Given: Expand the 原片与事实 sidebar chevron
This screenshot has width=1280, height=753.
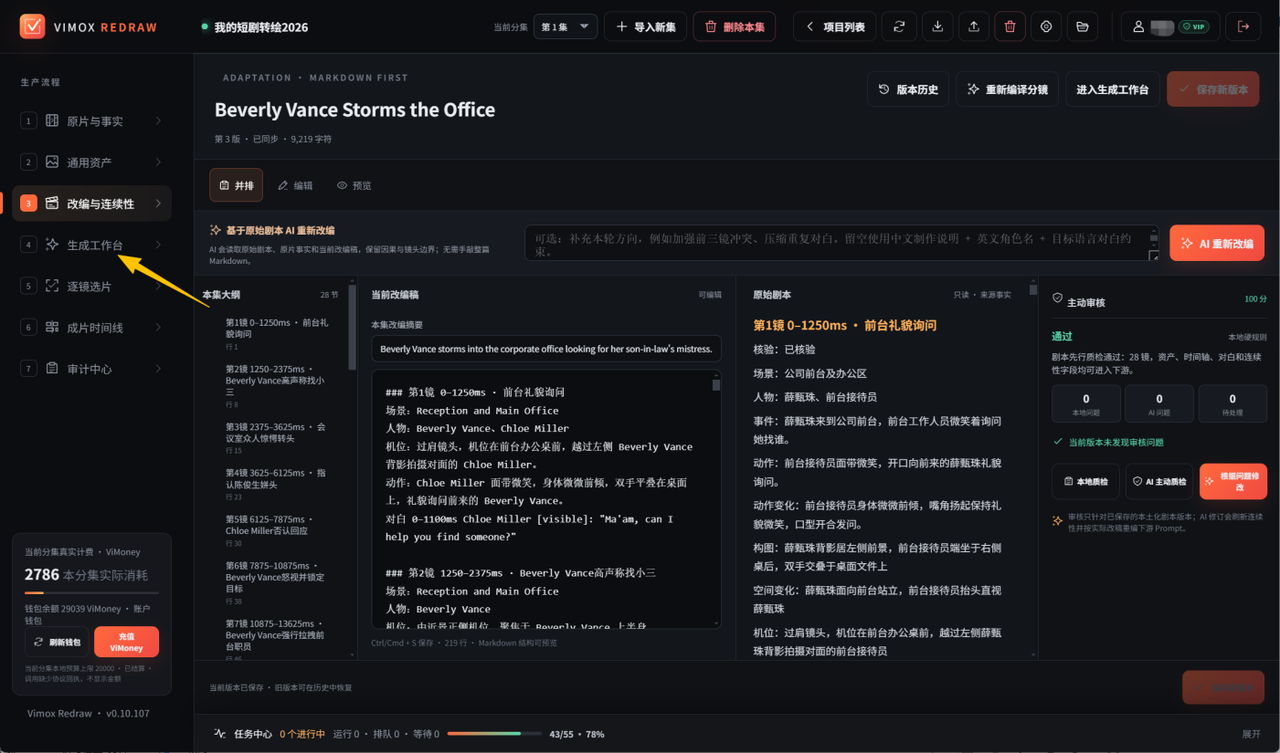Looking at the screenshot, I should 158,121.
